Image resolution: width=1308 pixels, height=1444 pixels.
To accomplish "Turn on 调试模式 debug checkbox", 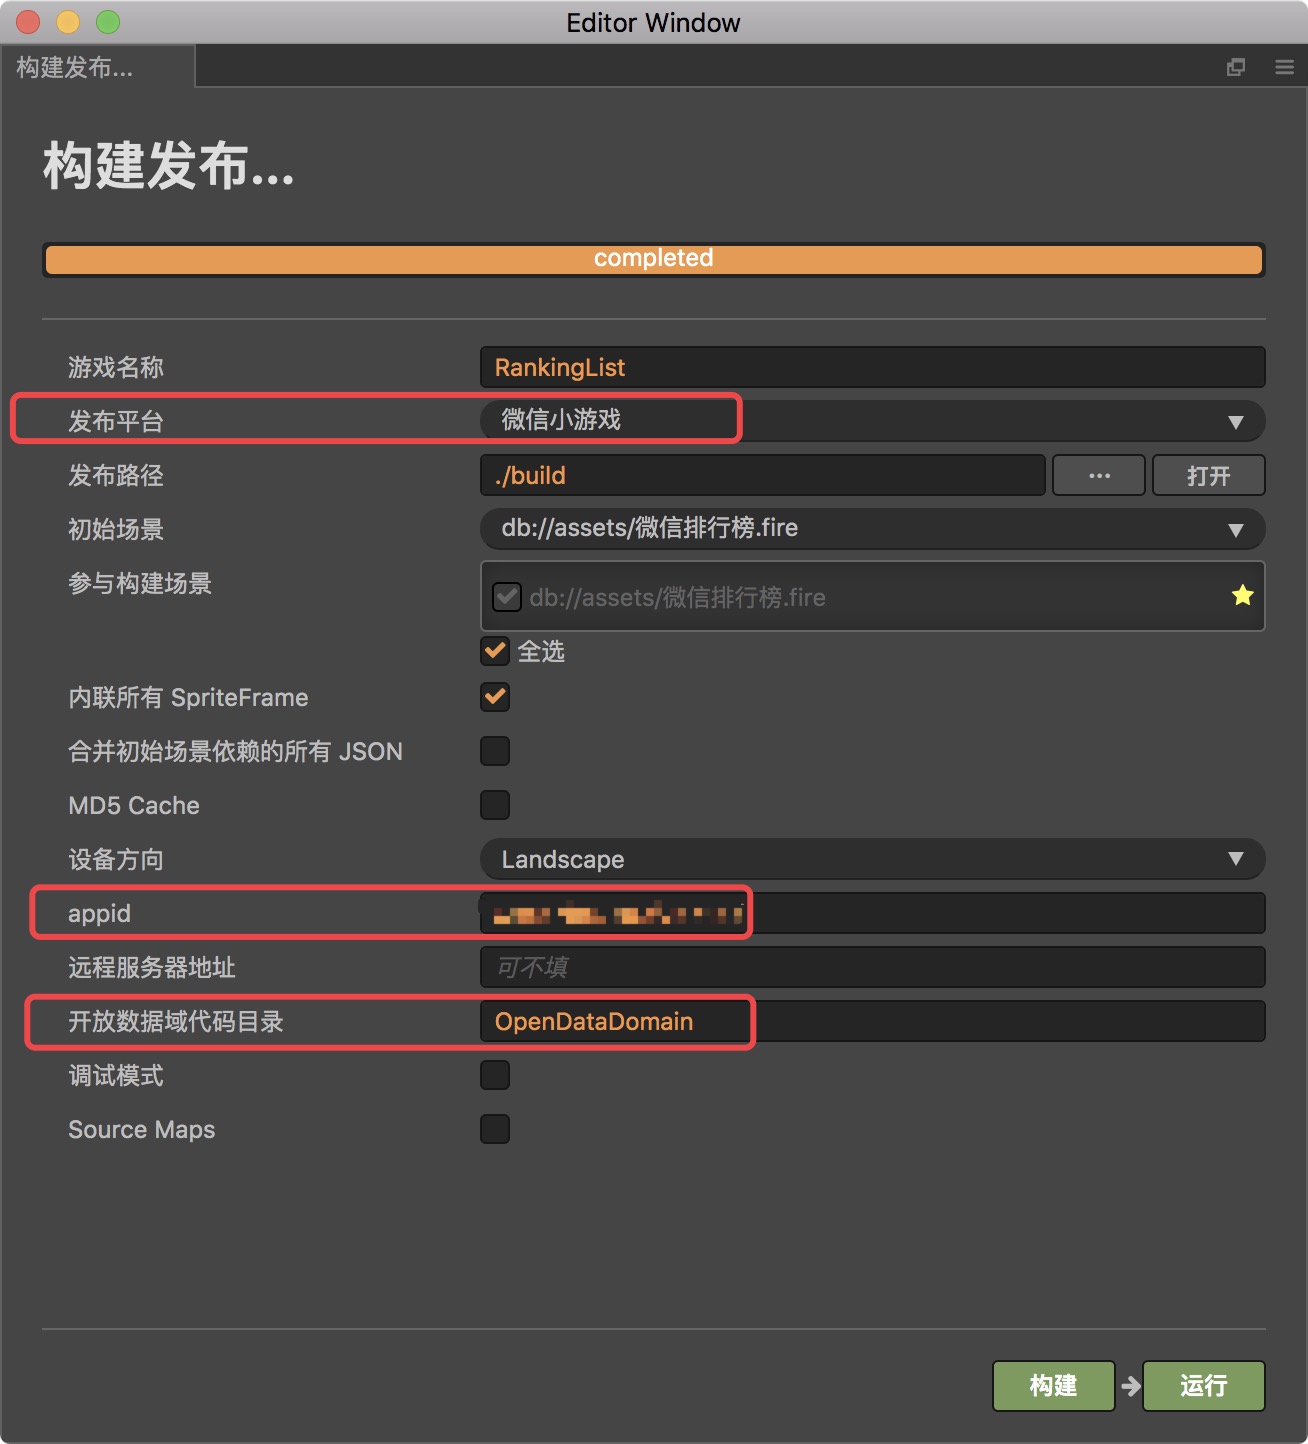I will 495,1075.
